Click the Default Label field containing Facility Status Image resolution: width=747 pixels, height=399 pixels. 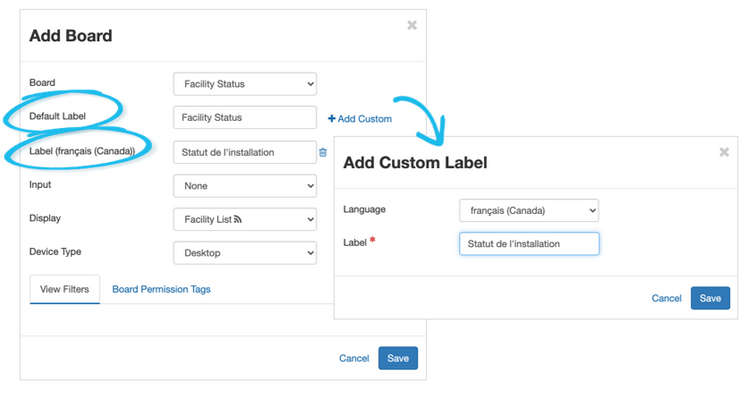[245, 117]
